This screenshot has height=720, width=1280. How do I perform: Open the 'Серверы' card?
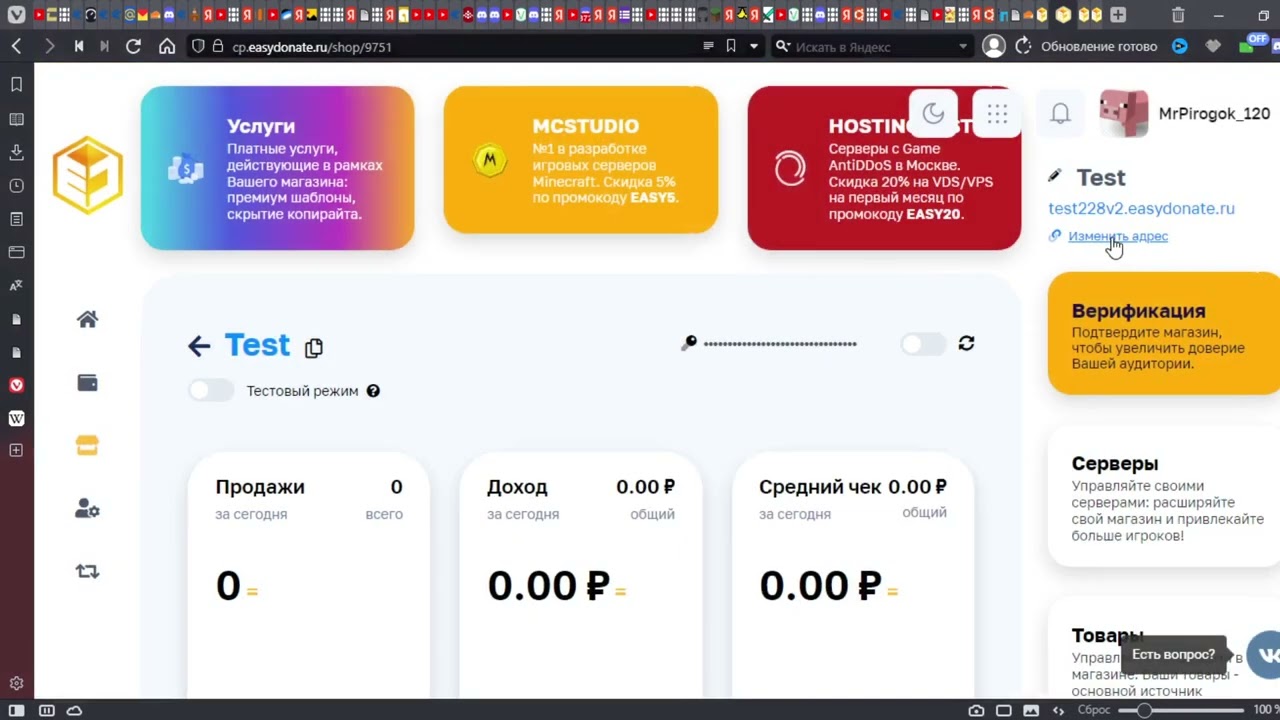point(1164,496)
